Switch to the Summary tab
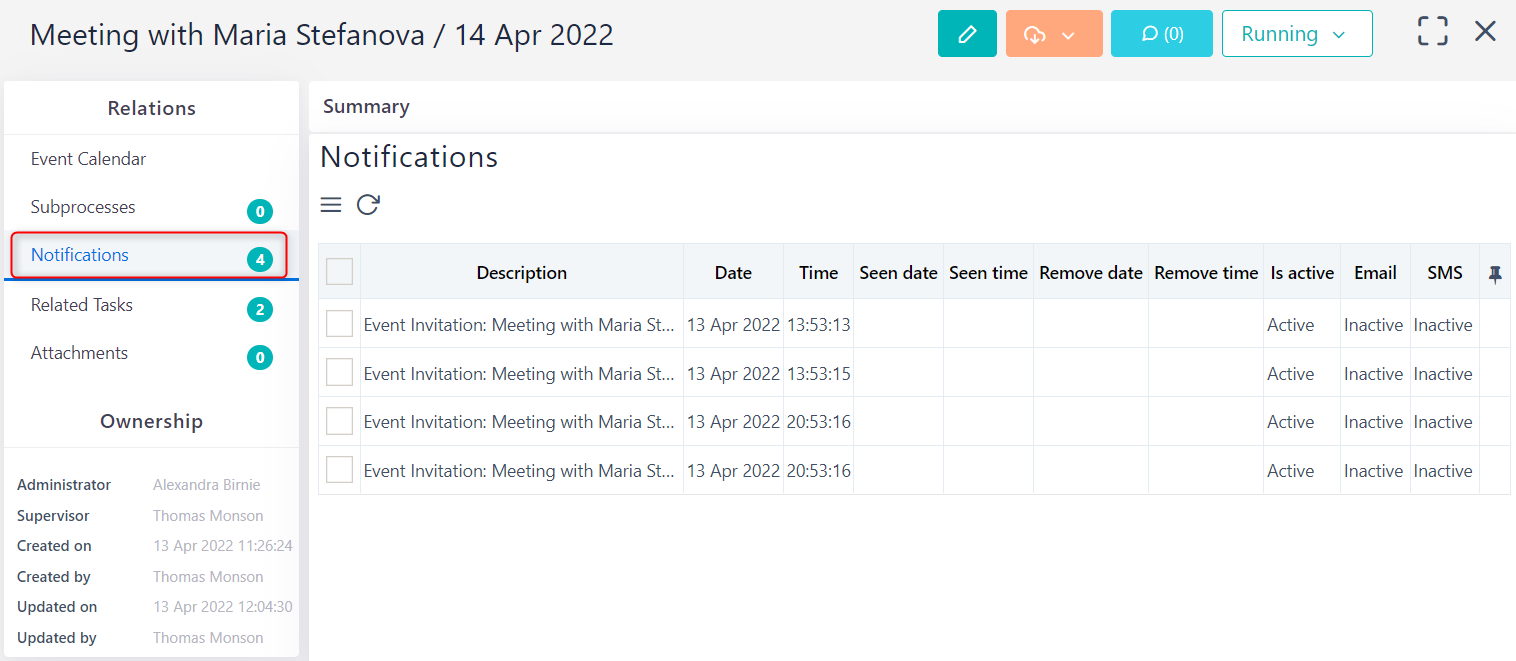1516x661 pixels. [x=365, y=106]
